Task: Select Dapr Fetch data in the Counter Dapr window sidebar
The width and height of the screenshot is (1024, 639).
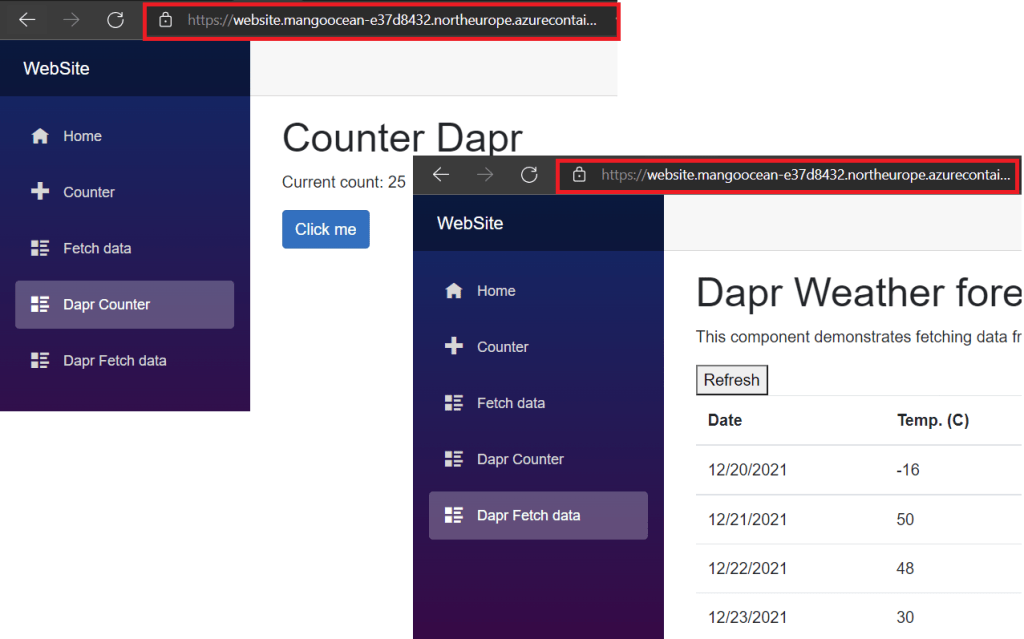Action: click(x=114, y=360)
